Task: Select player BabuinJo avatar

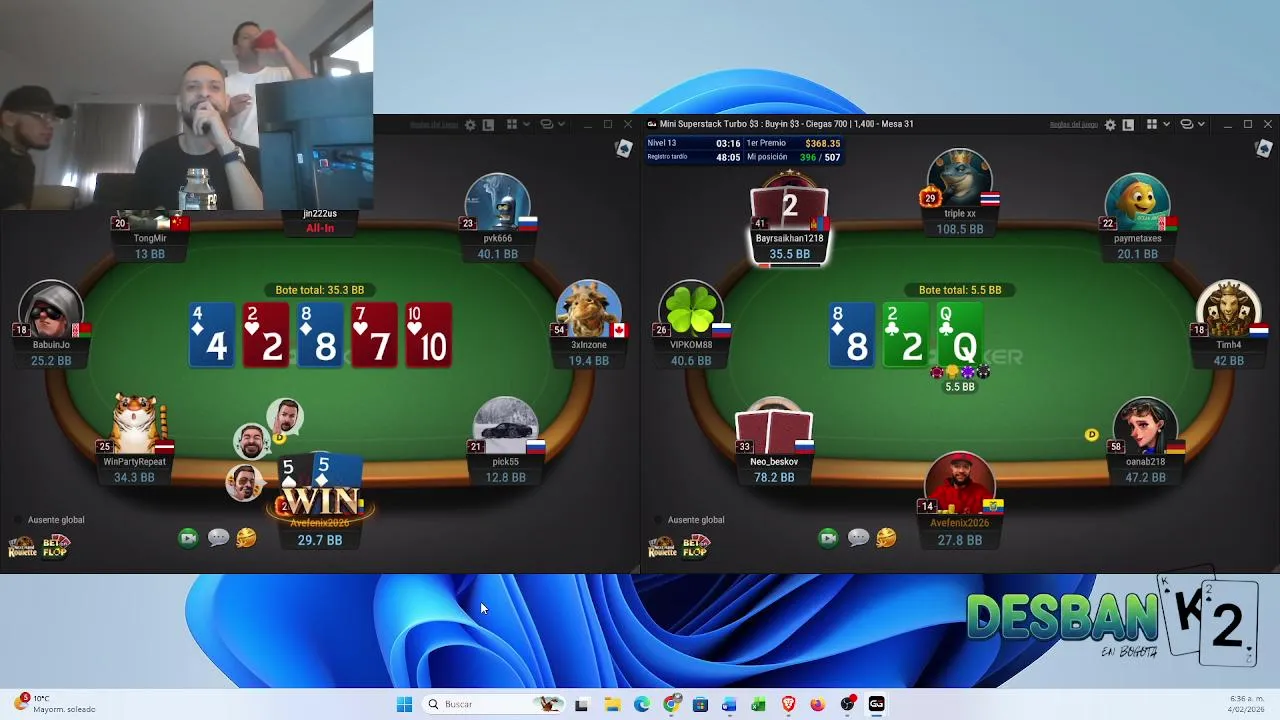Action: 51,310
